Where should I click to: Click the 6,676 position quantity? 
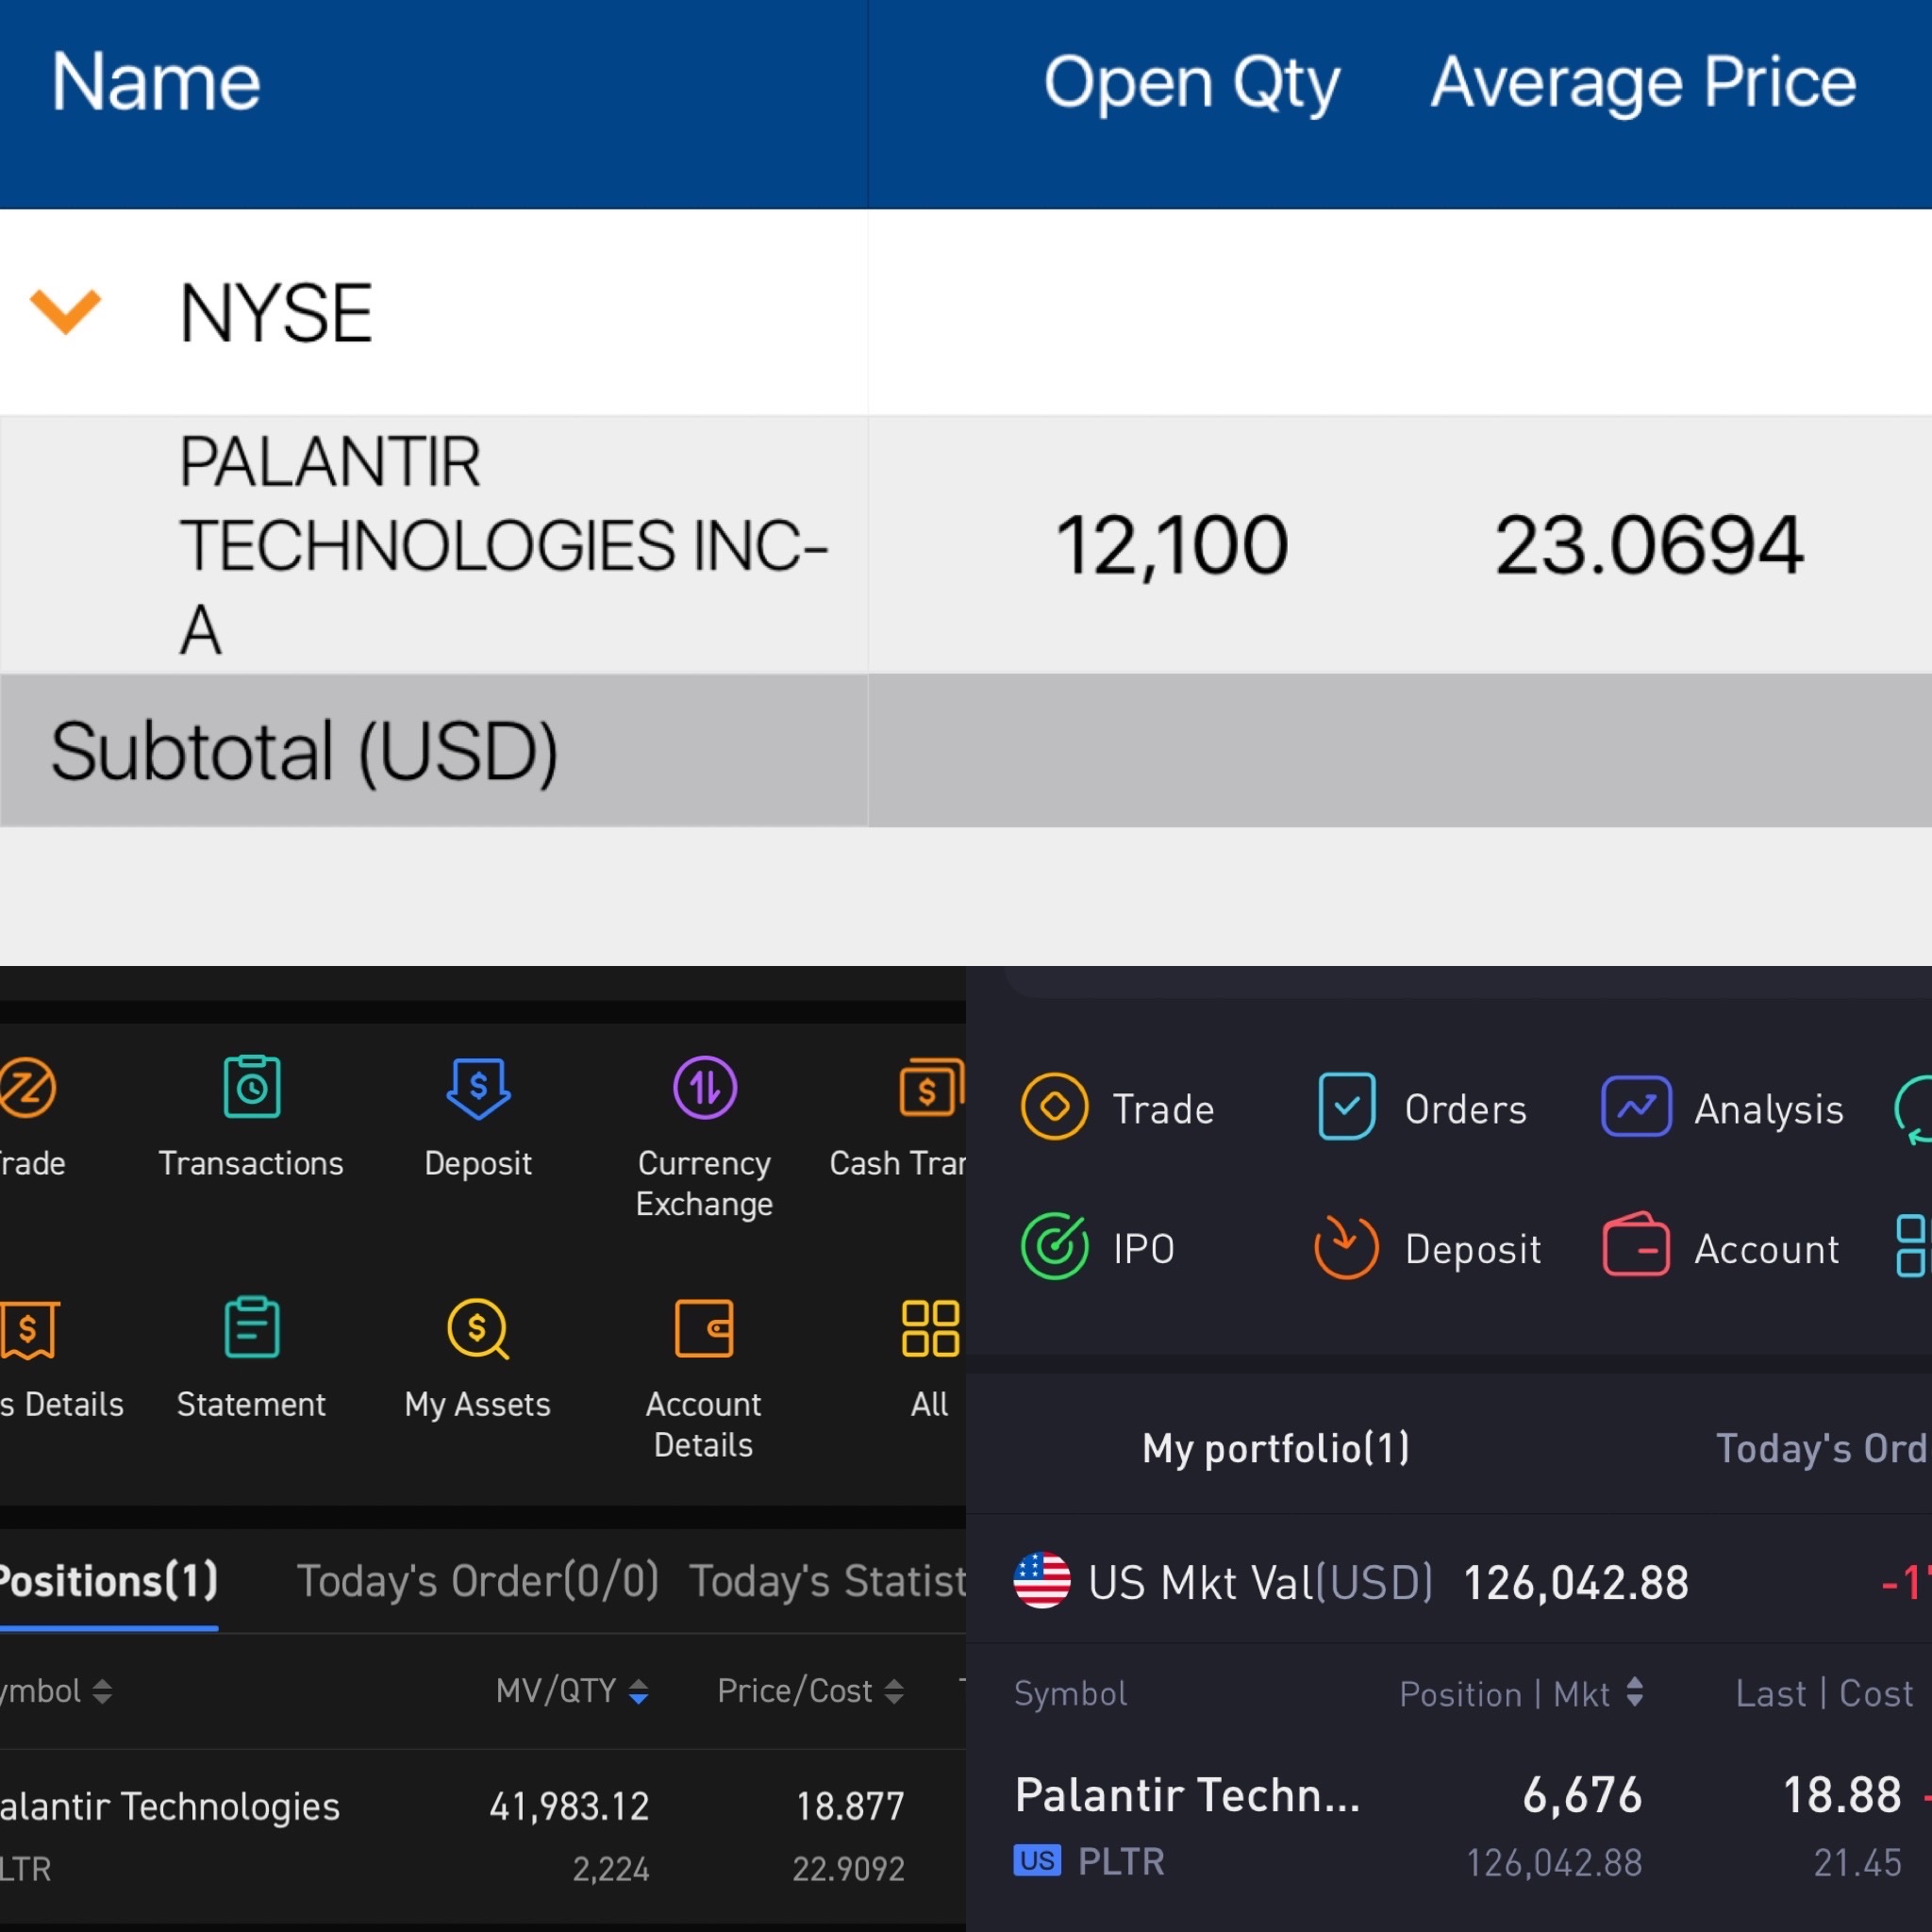[x=1583, y=1795]
